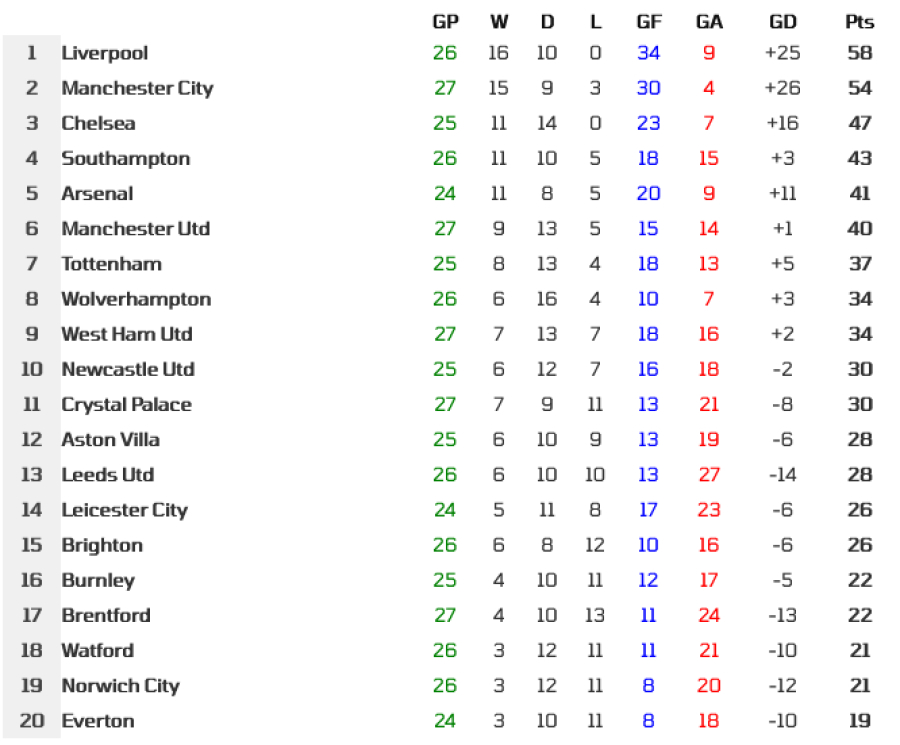Screen dimensions: 900x745
Task: Click the GA column header
Action: click(x=709, y=22)
